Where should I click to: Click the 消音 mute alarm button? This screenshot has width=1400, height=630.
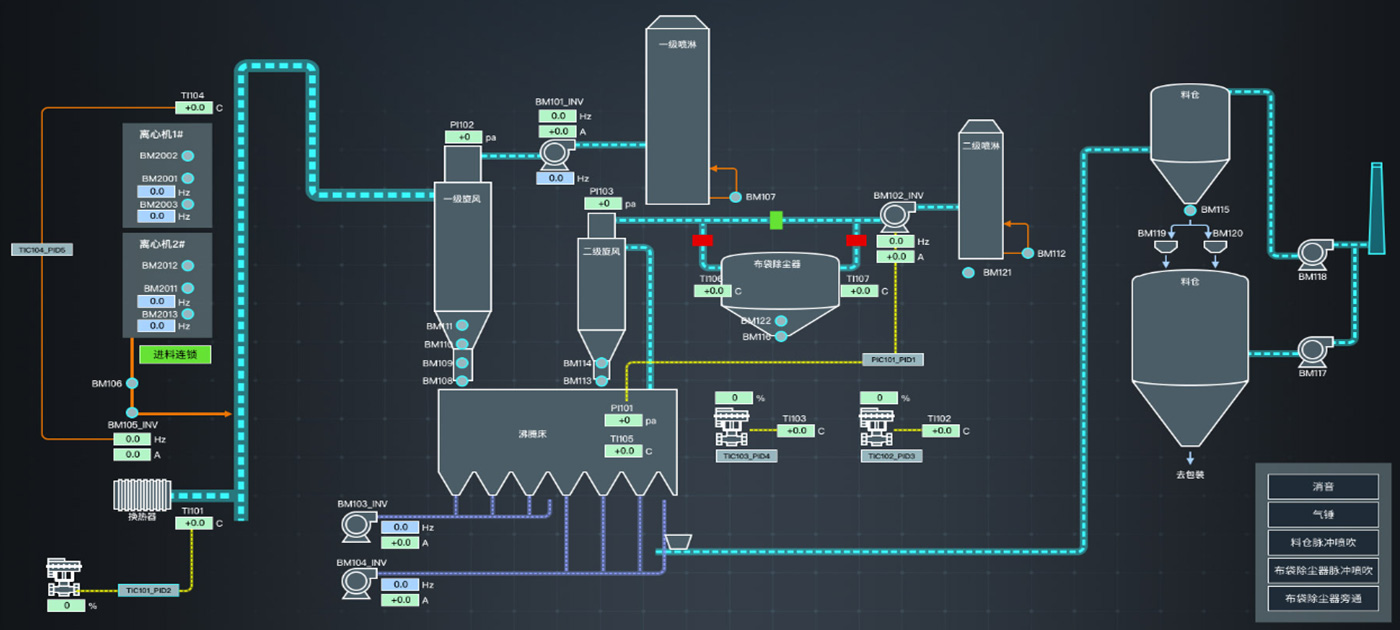point(1323,487)
